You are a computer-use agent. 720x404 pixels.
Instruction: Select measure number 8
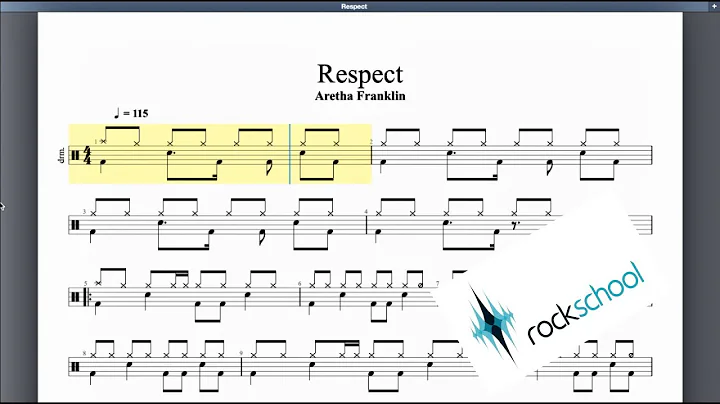coord(84,353)
